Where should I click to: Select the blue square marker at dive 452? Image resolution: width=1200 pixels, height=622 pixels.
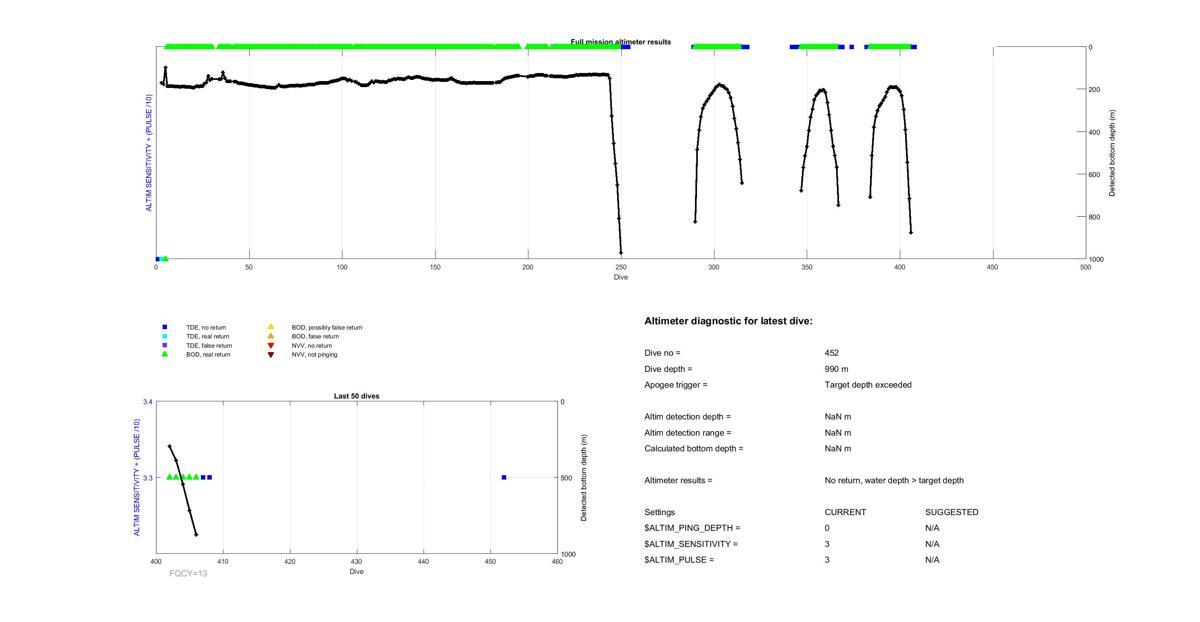coord(504,477)
